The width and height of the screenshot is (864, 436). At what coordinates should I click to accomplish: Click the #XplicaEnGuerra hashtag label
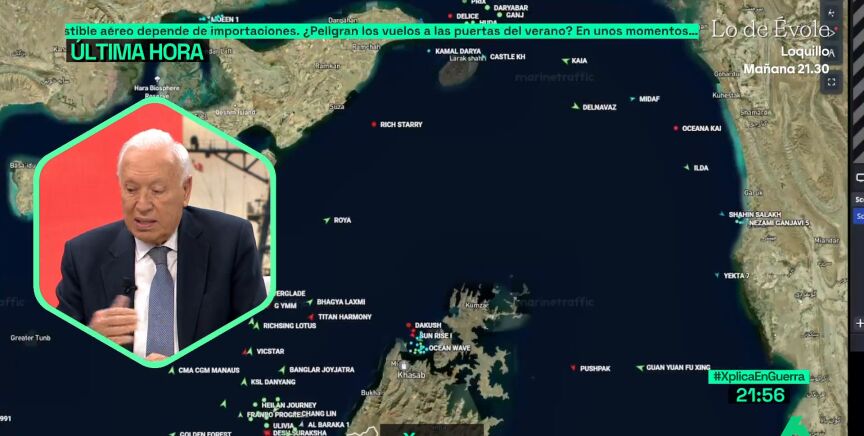[x=758, y=377]
